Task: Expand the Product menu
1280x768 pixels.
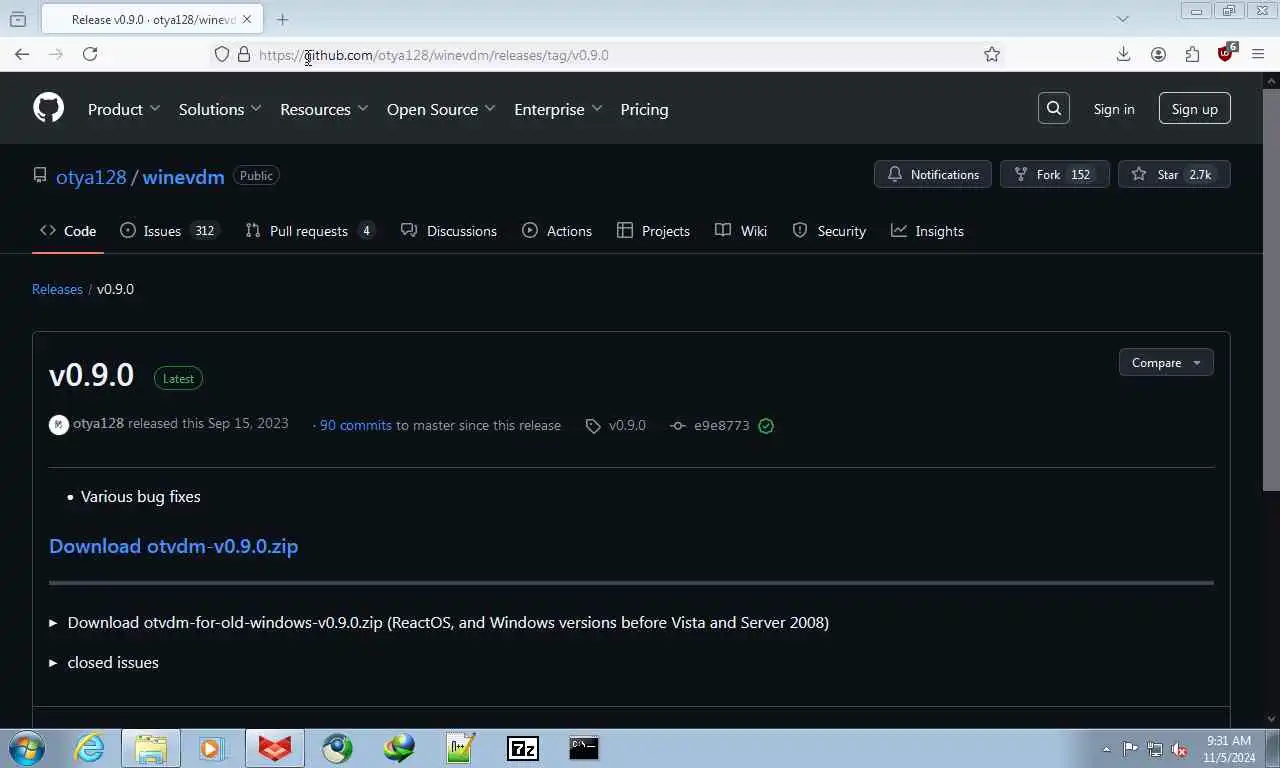Action: 124,109
